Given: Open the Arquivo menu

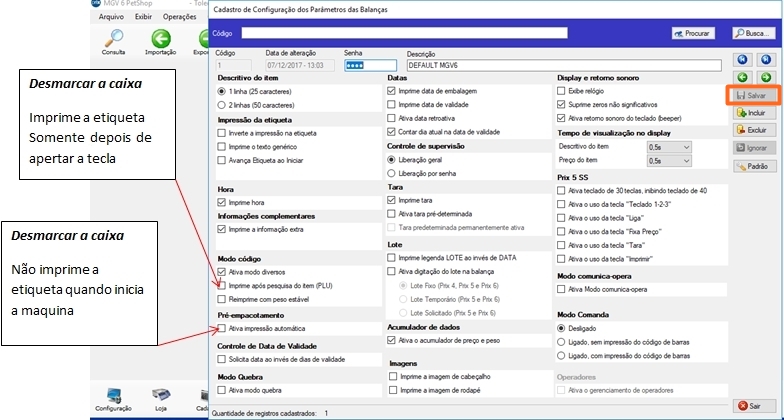Looking at the screenshot, I should [112, 17].
